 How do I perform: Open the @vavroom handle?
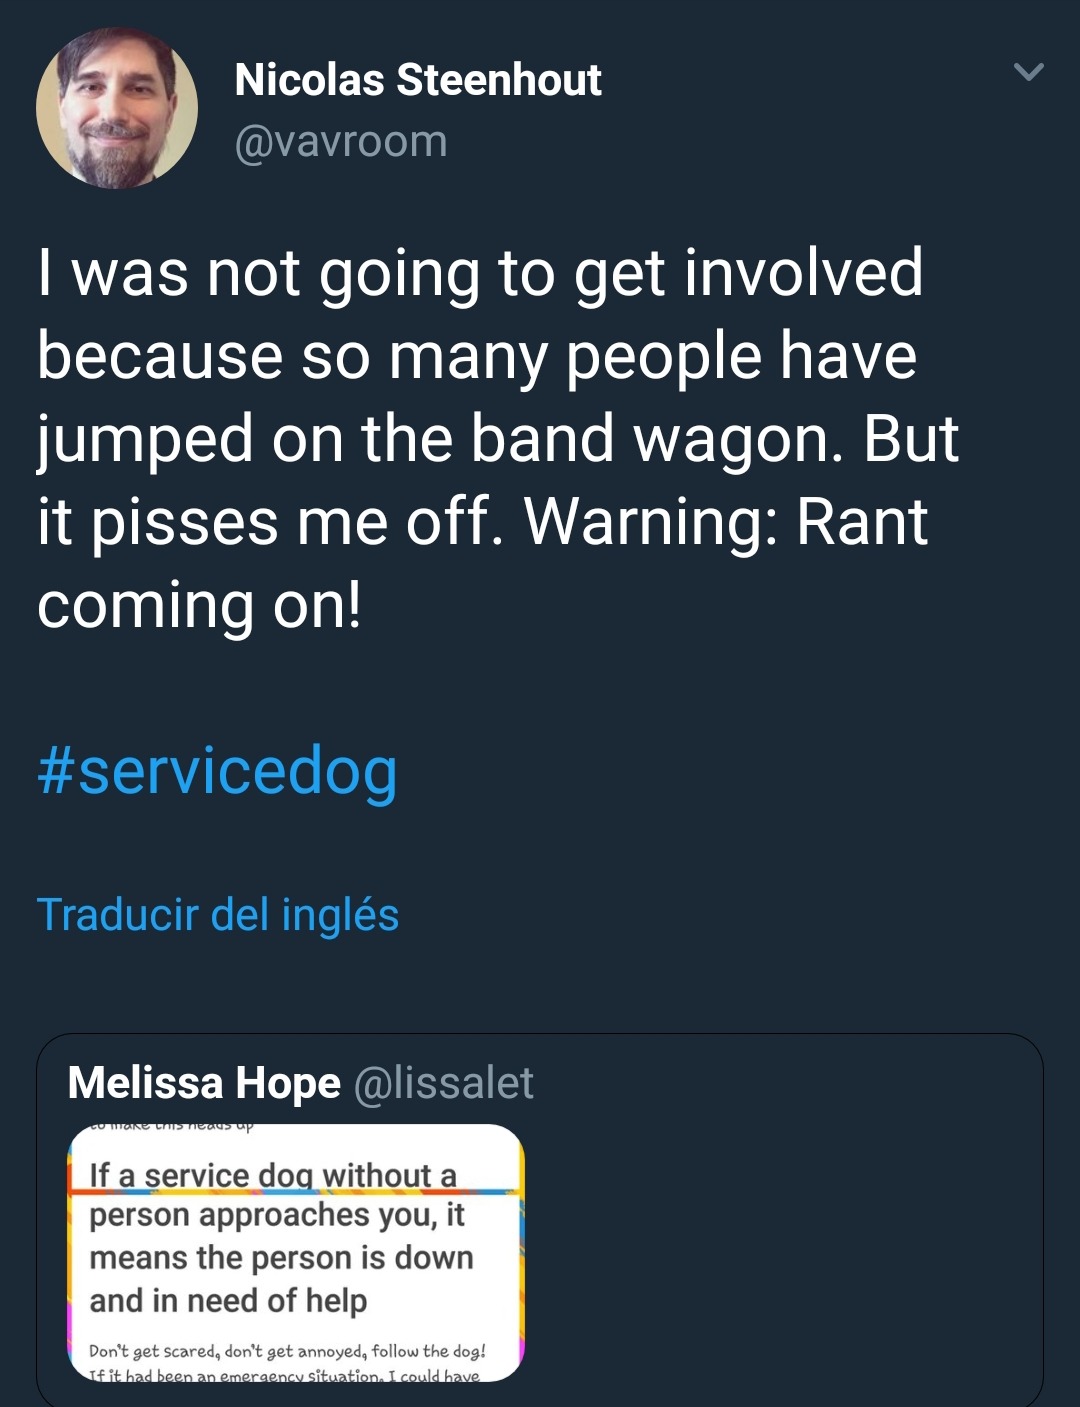[x=340, y=141]
